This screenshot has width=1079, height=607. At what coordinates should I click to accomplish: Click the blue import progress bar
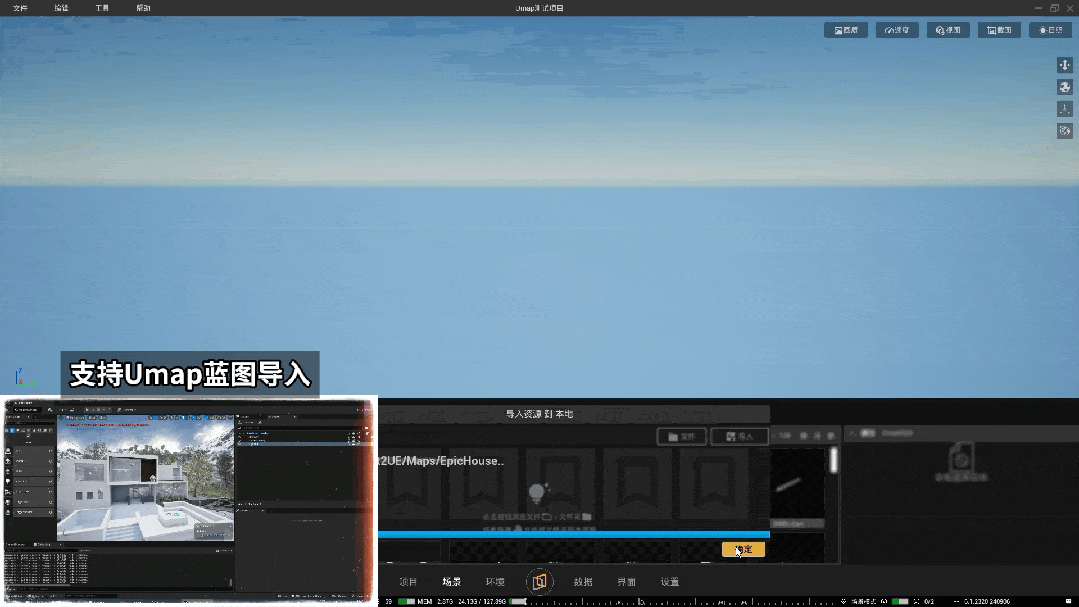click(573, 535)
